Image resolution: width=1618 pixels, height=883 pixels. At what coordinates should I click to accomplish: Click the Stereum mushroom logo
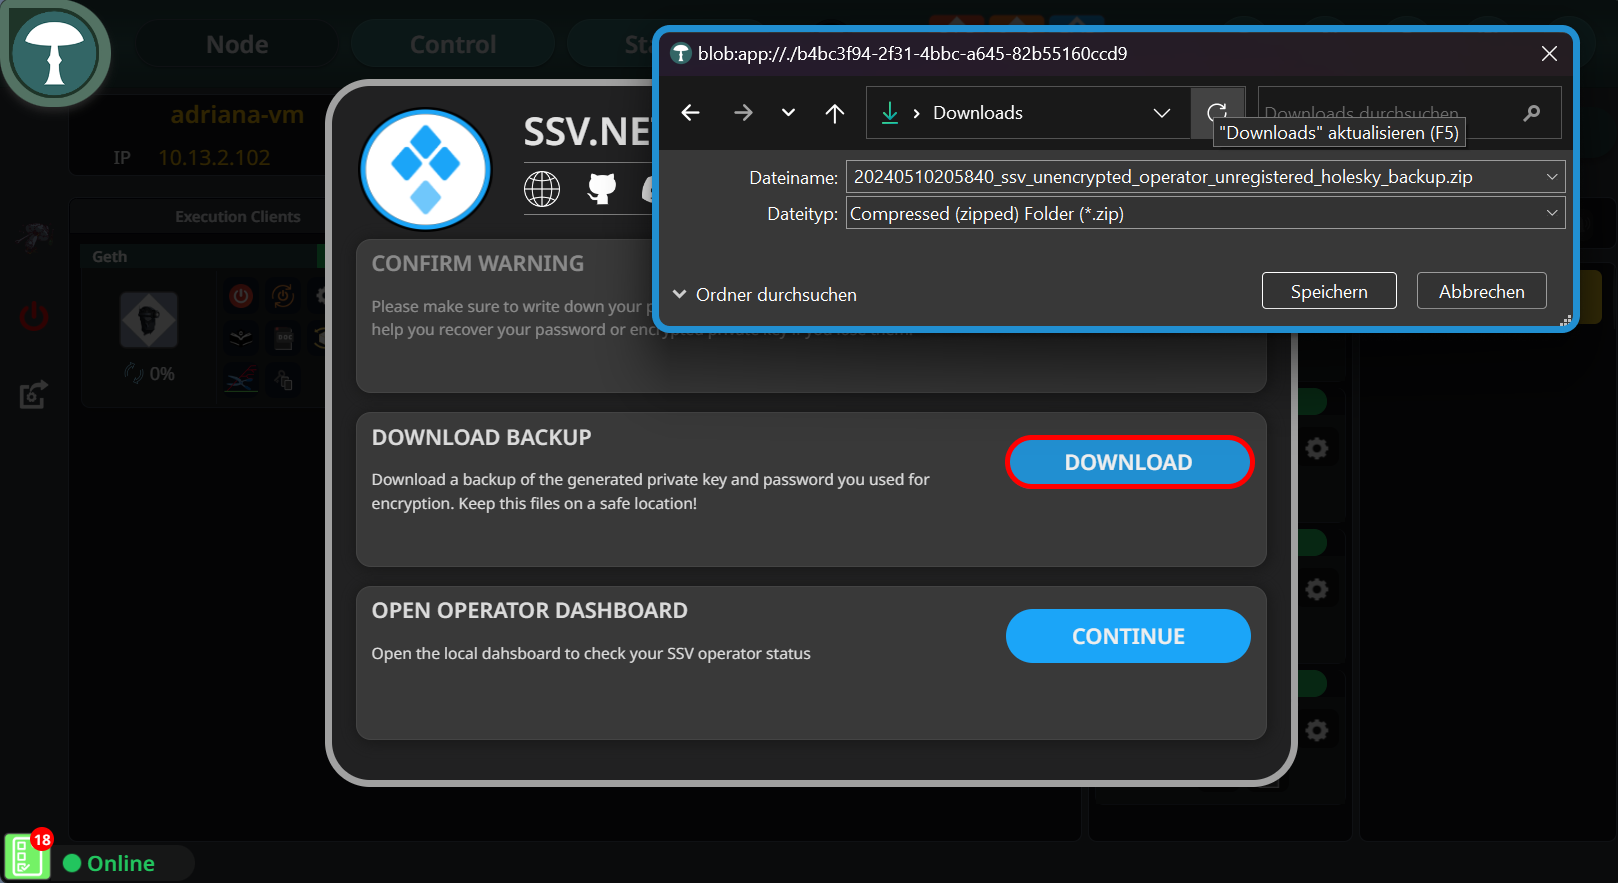(55, 52)
